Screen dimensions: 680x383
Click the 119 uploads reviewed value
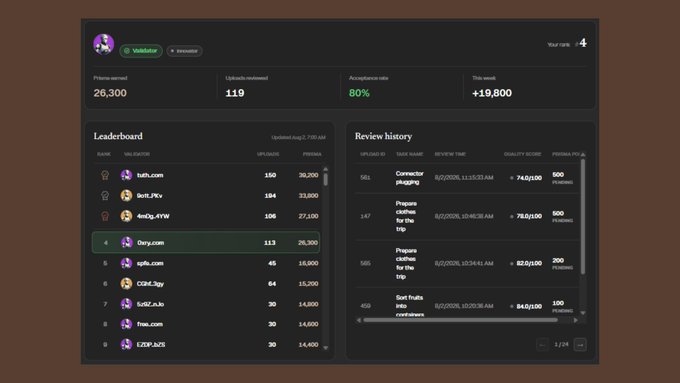tap(235, 93)
